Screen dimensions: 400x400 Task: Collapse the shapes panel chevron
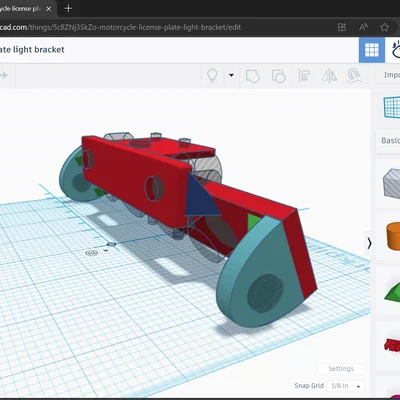pos(369,243)
